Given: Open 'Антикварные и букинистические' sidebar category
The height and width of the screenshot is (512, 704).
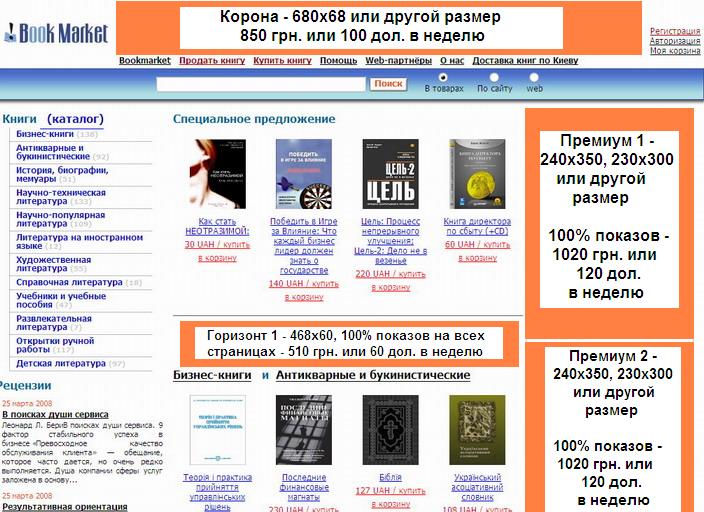Looking at the screenshot, I should click(x=53, y=152).
